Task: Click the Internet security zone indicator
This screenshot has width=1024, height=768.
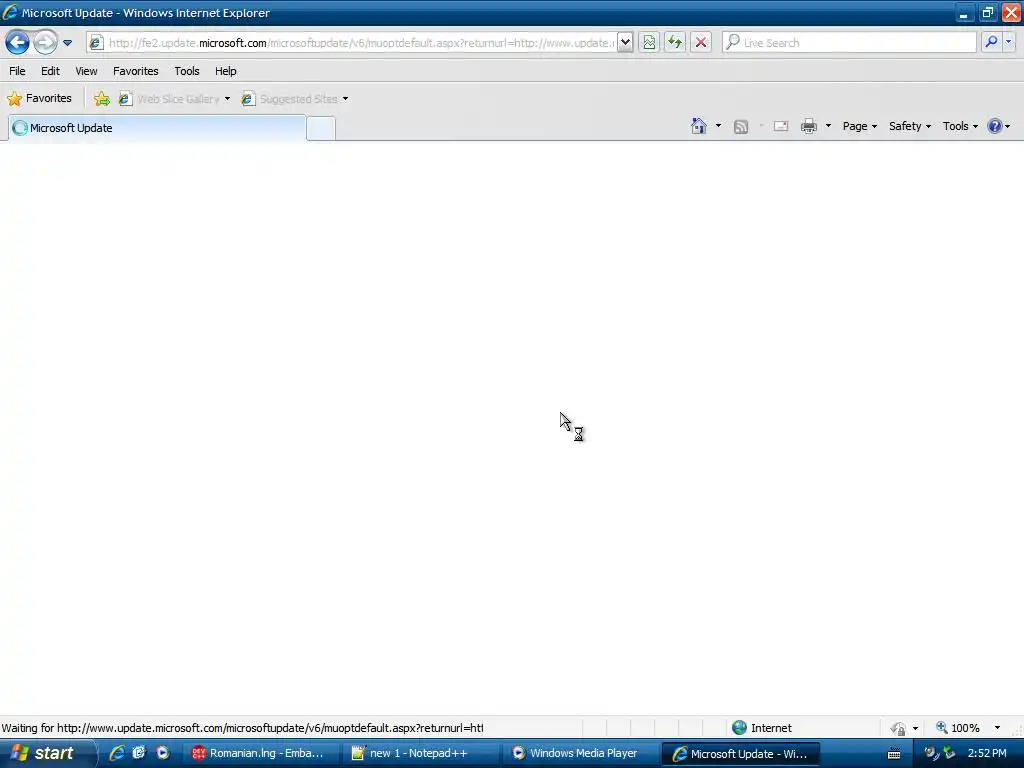Action: (762, 728)
